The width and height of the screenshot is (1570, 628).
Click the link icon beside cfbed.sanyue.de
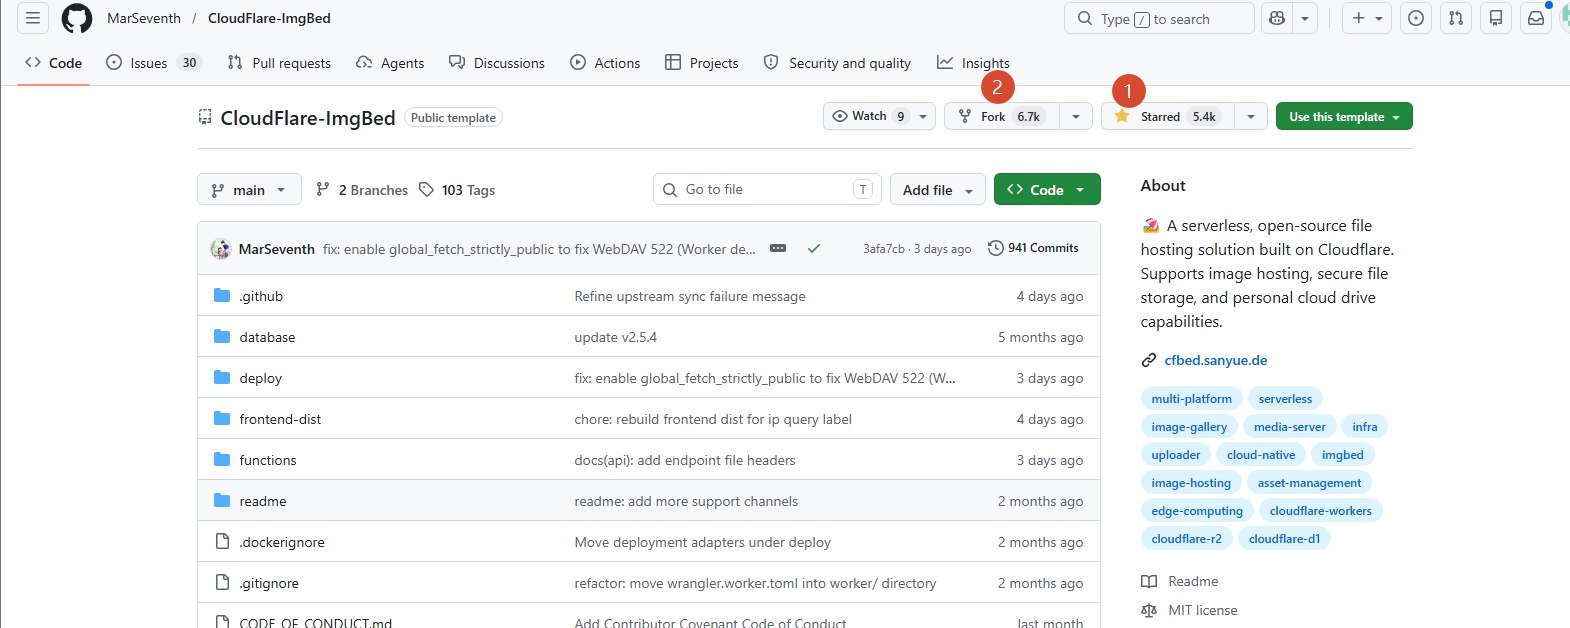pos(1149,360)
